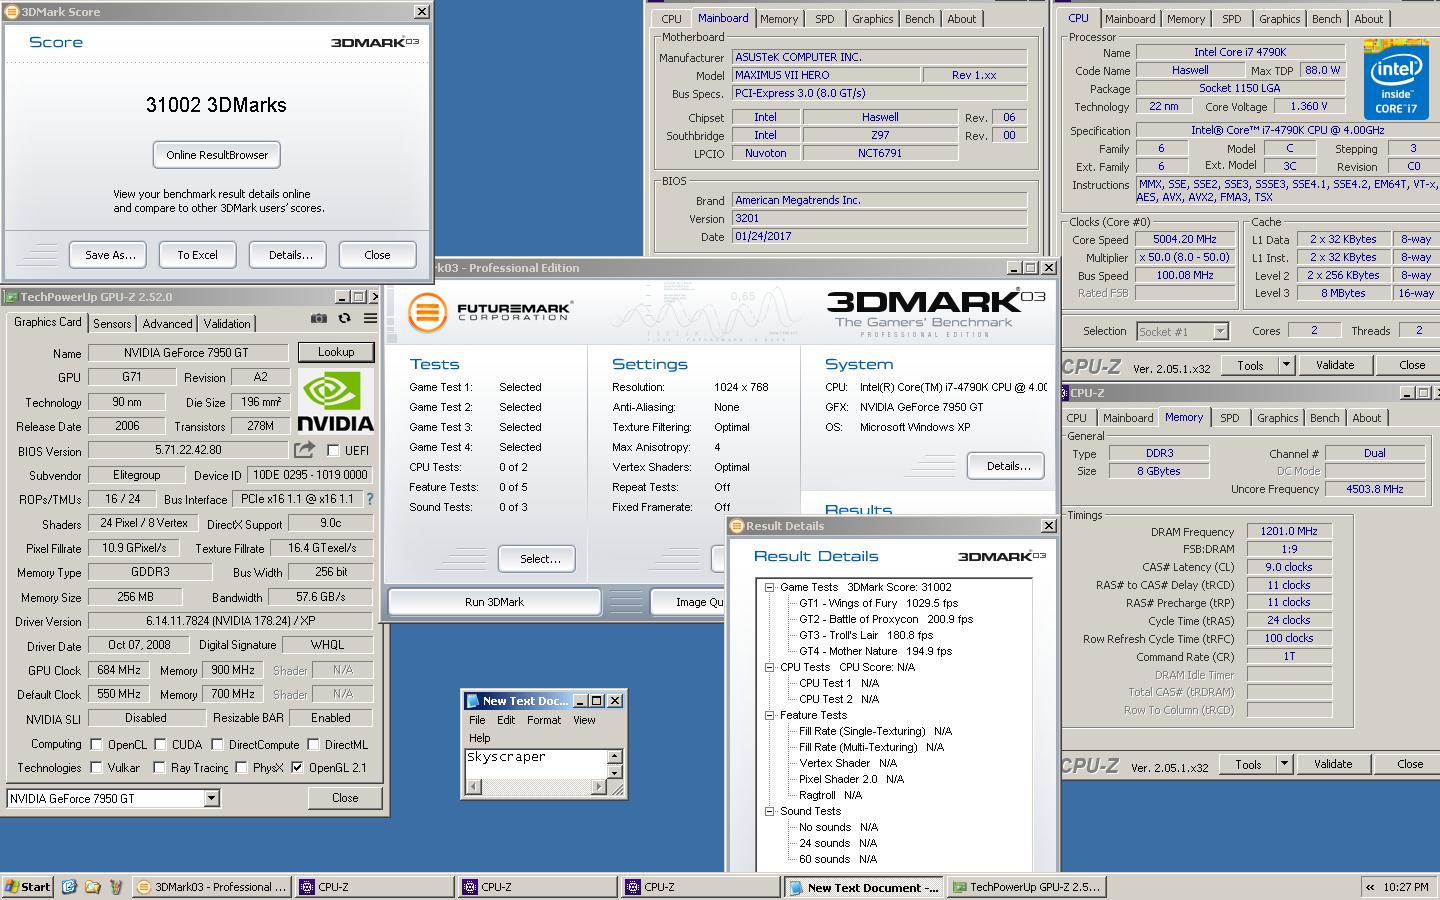Open the GPU-Z hamburger menu icon
This screenshot has width=1440, height=900.
click(x=370, y=318)
